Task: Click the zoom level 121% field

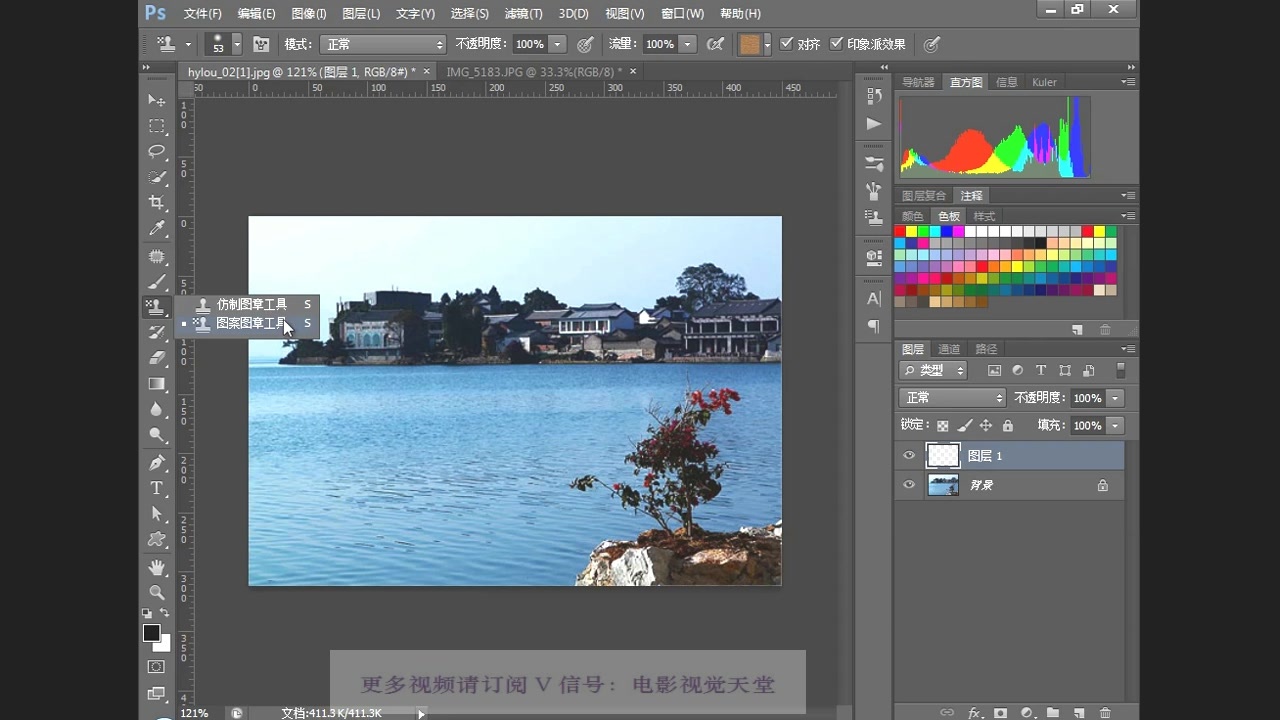Action: pos(197,713)
